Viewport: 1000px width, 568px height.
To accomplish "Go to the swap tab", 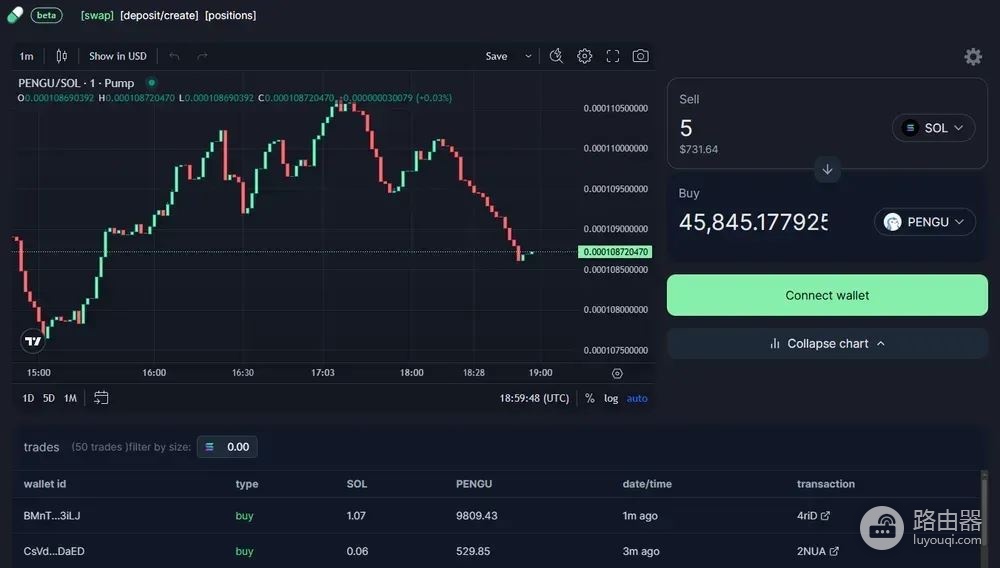I will [x=97, y=15].
